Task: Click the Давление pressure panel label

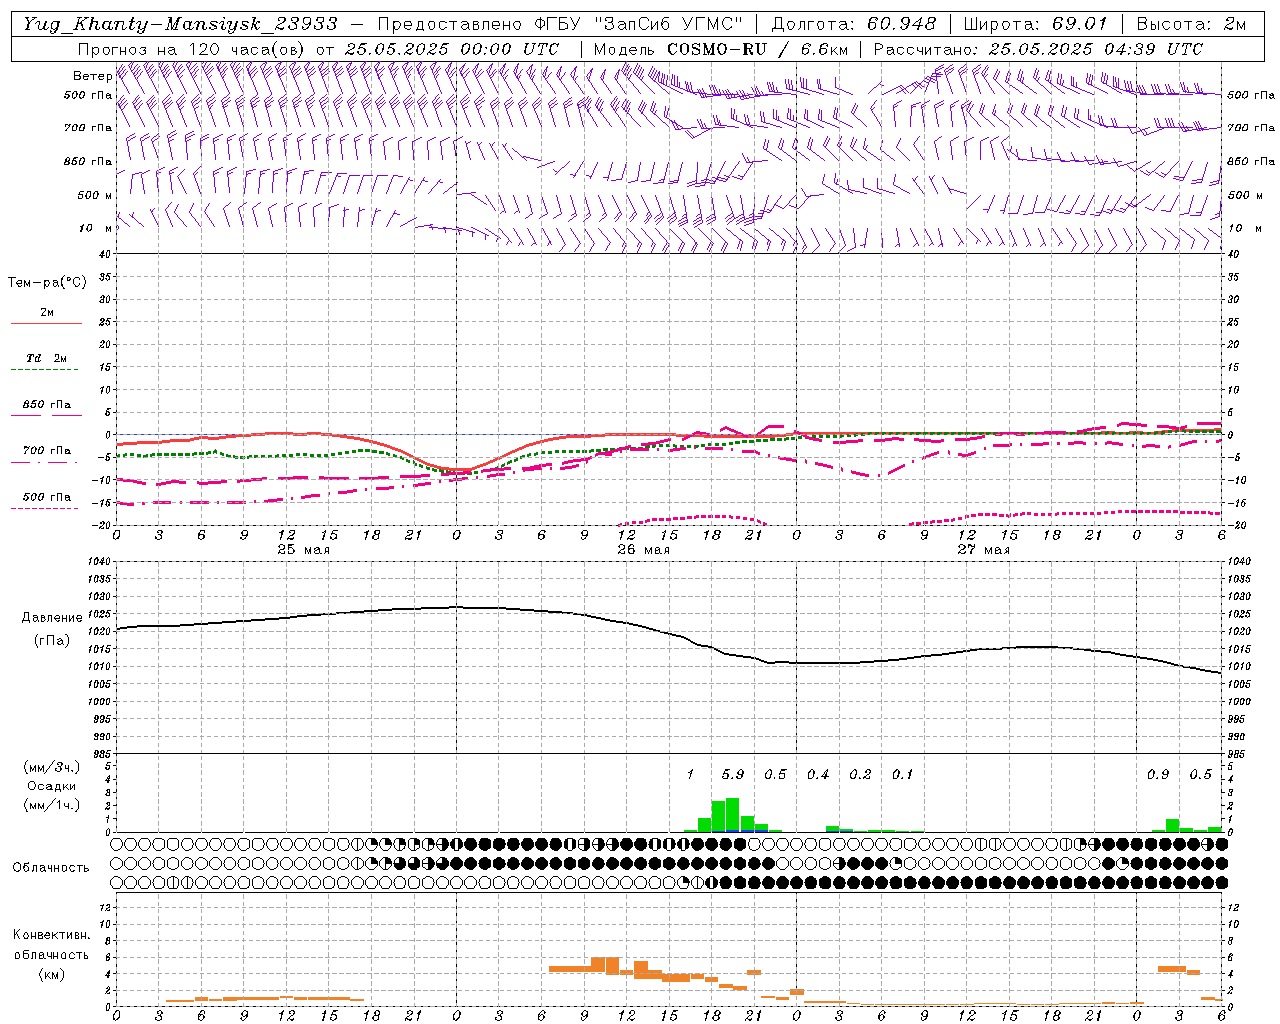Action: coord(52,618)
